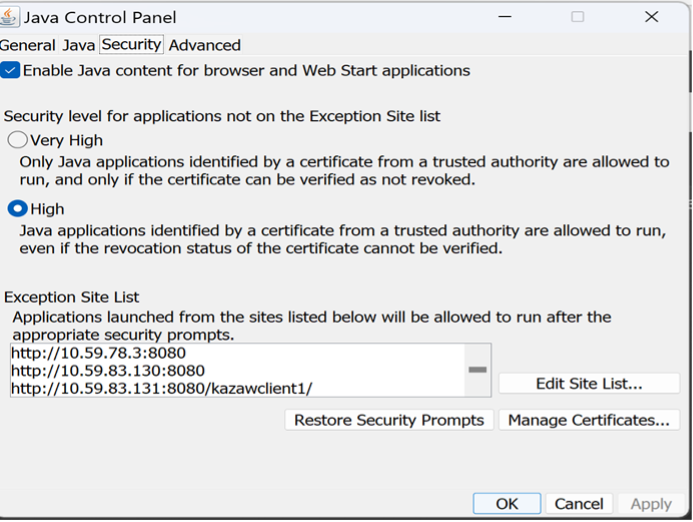This screenshot has width=693, height=522.
Task: Open Manage Certificates dialog
Action: pos(589,420)
